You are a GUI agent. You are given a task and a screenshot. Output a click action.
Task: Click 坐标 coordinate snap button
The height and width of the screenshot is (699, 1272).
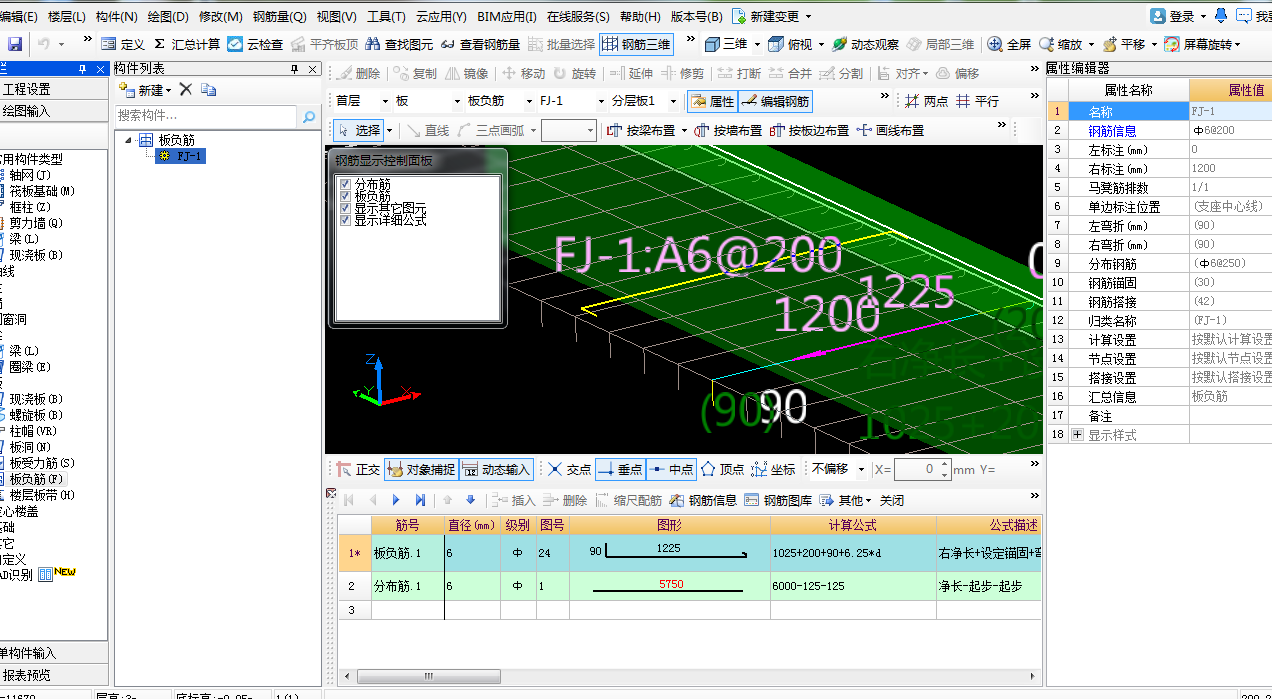pyautogui.click(x=773, y=469)
